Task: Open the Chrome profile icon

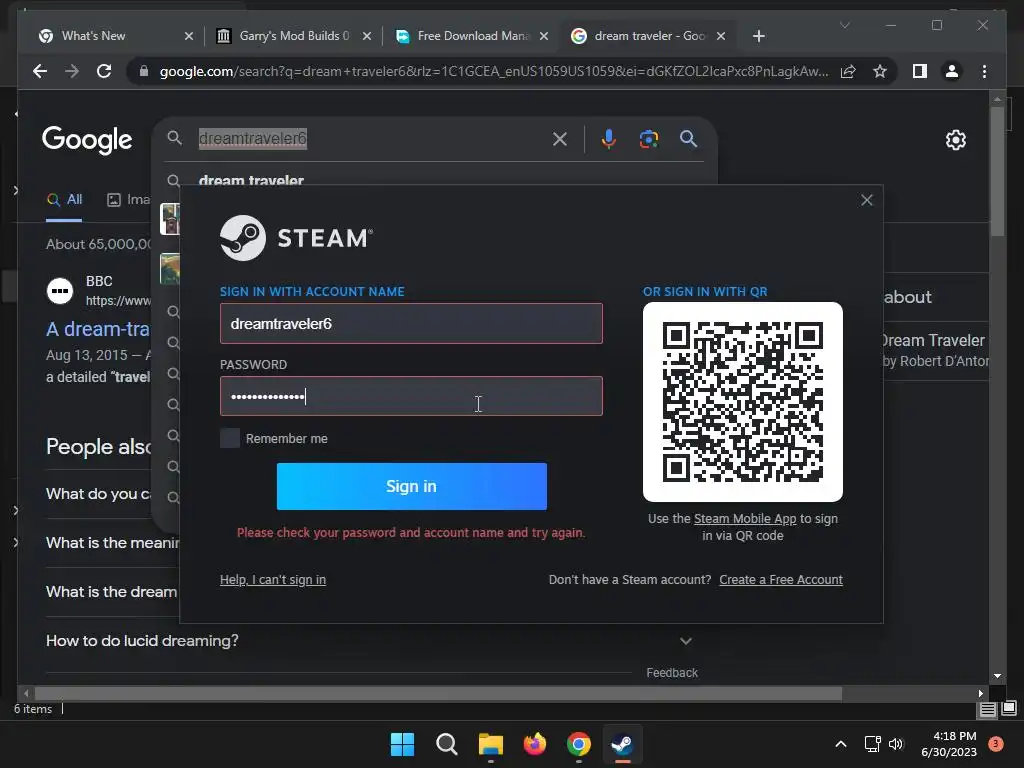Action: pyautogui.click(x=952, y=71)
